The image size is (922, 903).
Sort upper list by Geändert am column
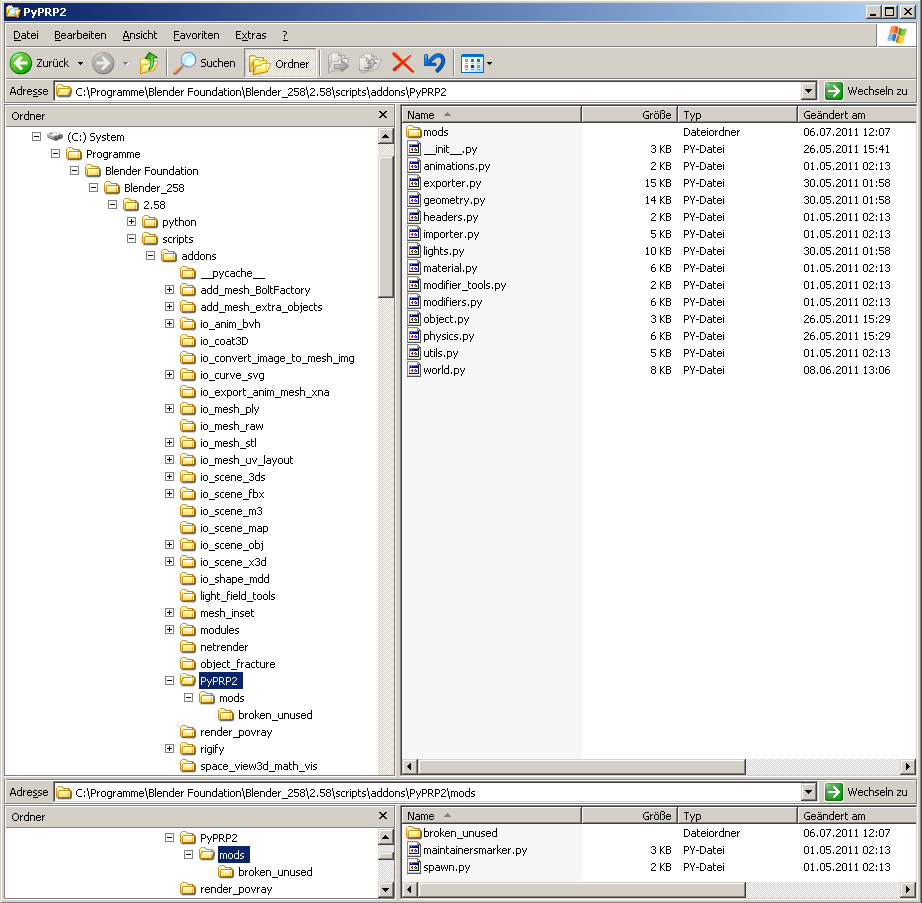tap(857, 115)
